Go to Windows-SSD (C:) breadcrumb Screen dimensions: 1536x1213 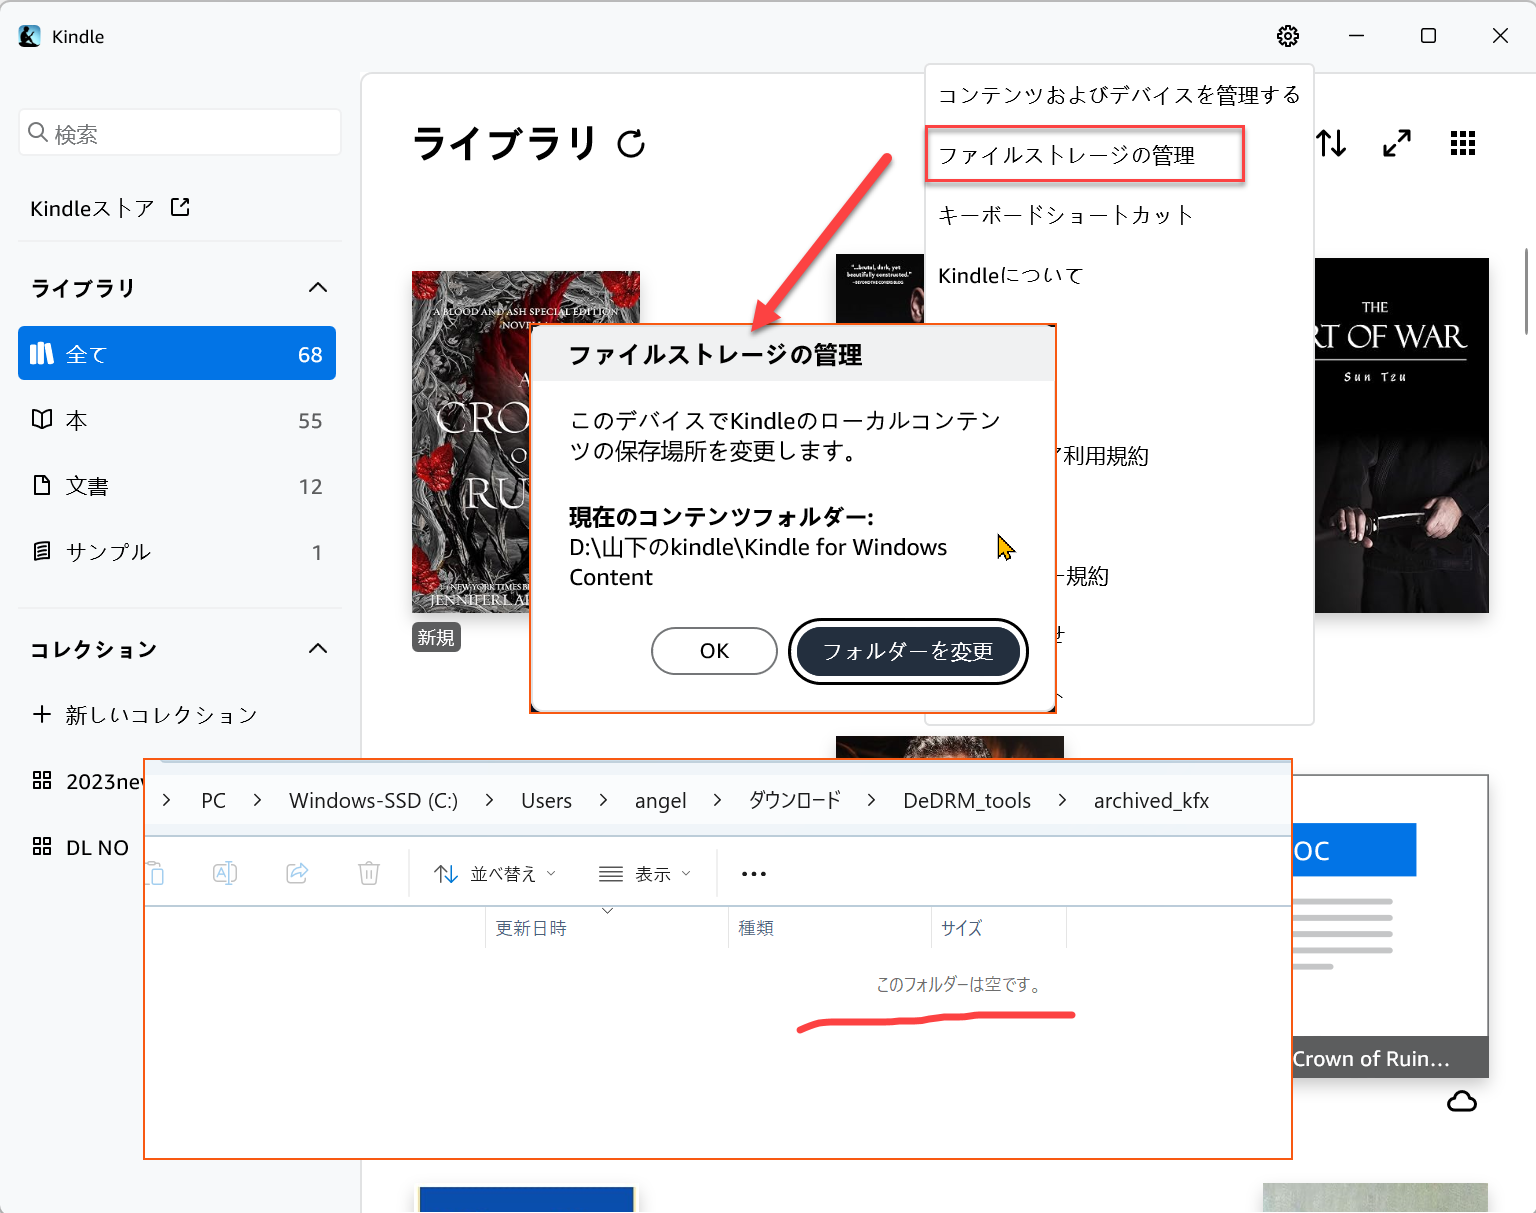(373, 801)
